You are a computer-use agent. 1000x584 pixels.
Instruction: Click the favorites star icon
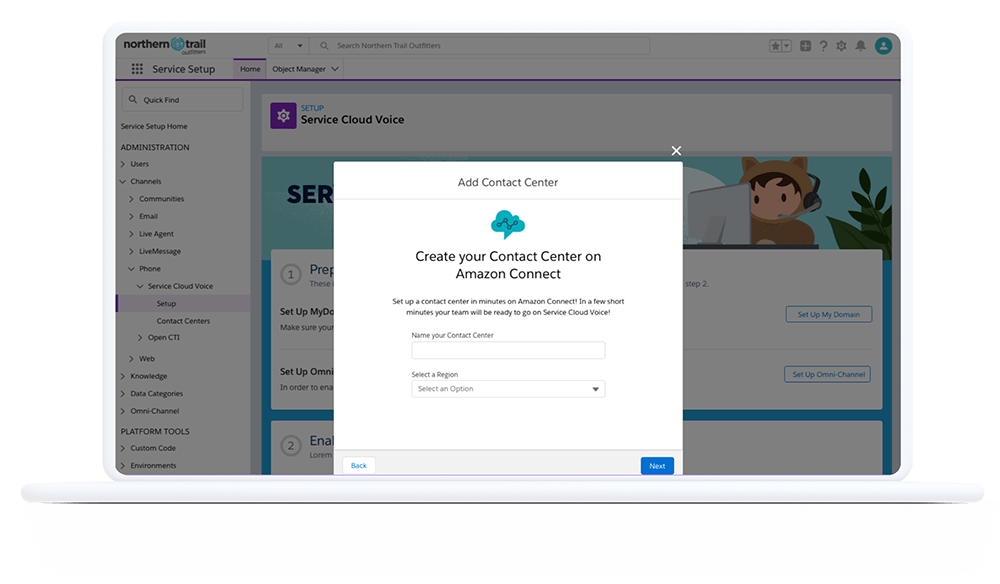(776, 46)
